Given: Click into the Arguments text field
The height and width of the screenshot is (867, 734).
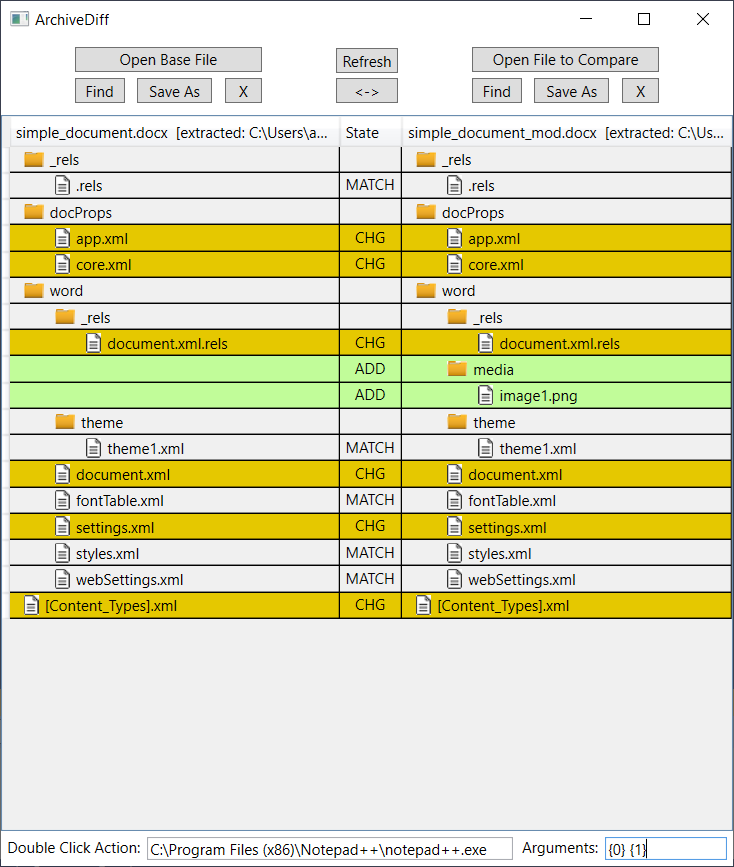Looking at the screenshot, I should click(665, 849).
